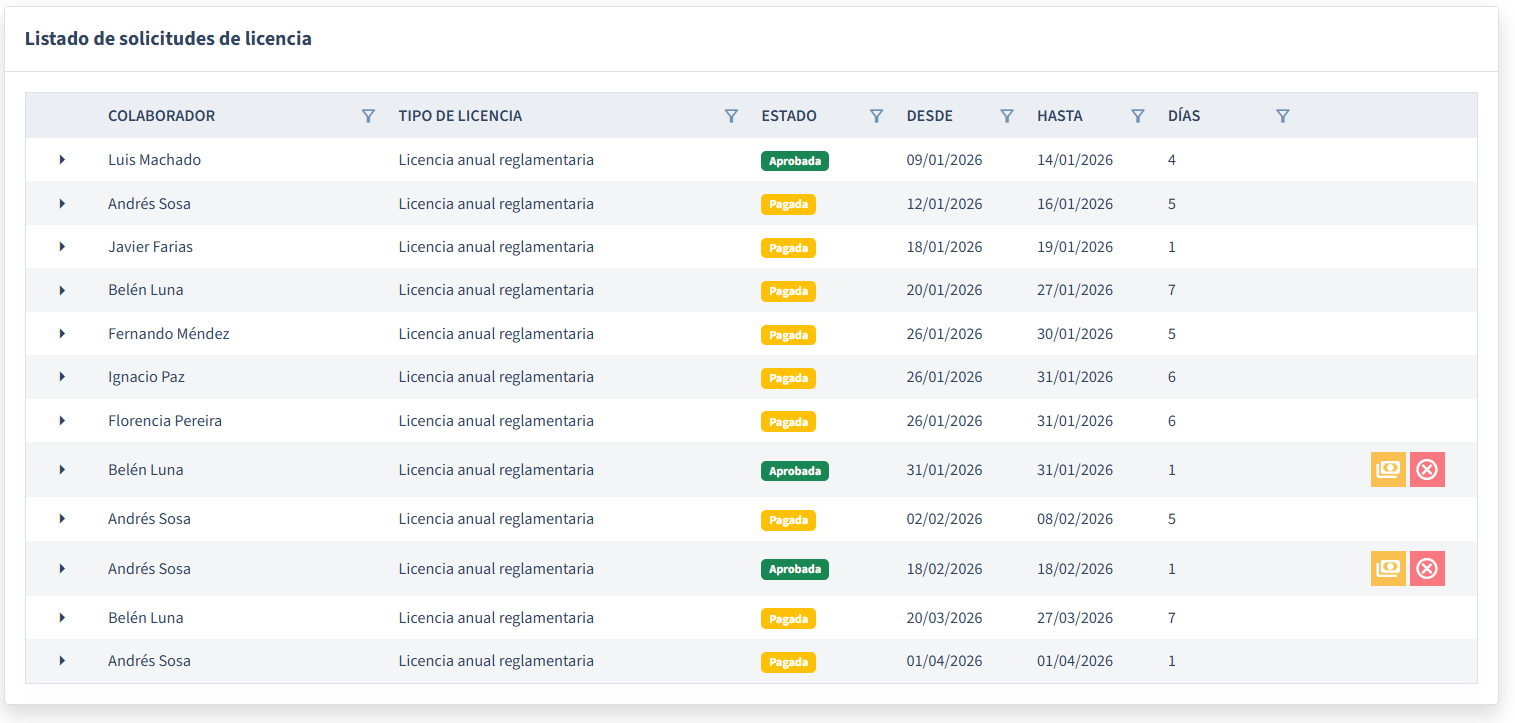Sort by the Estado column header
Image resolution: width=1515 pixels, height=723 pixels.
[788, 116]
